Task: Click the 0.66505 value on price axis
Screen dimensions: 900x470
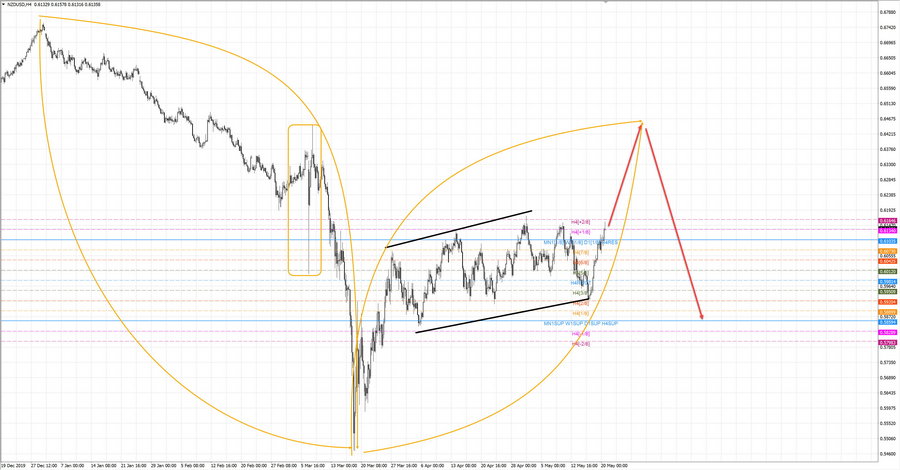Action: (x=887, y=57)
